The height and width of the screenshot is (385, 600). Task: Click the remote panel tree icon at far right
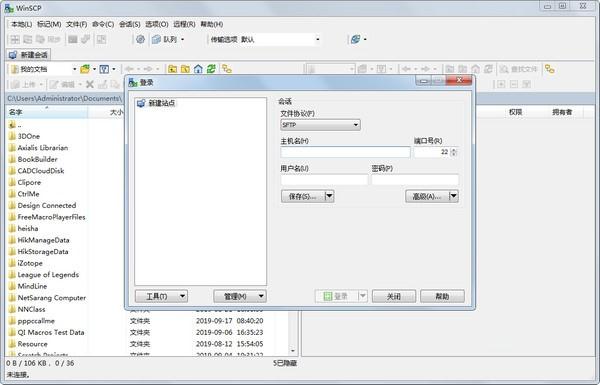coord(550,69)
